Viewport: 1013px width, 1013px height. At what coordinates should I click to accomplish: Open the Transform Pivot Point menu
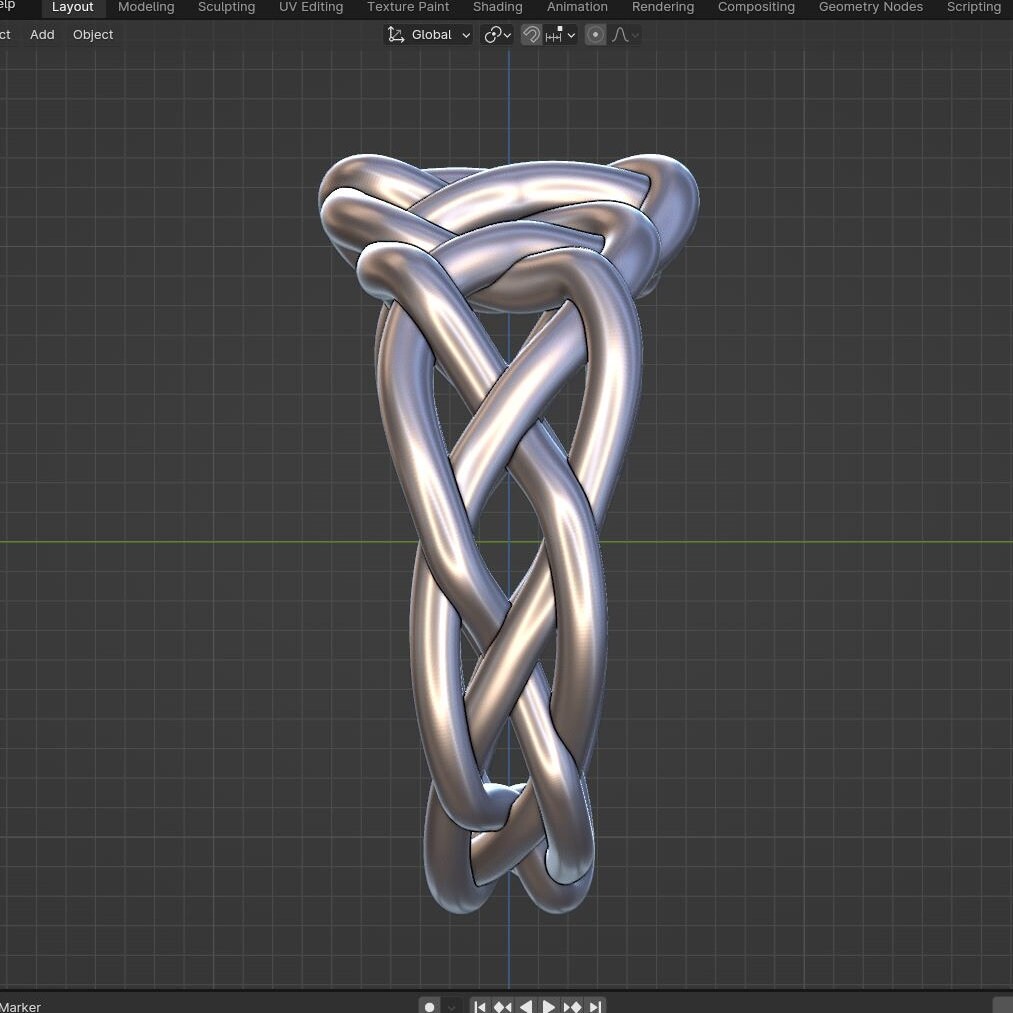pyautogui.click(x=498, y=35)
